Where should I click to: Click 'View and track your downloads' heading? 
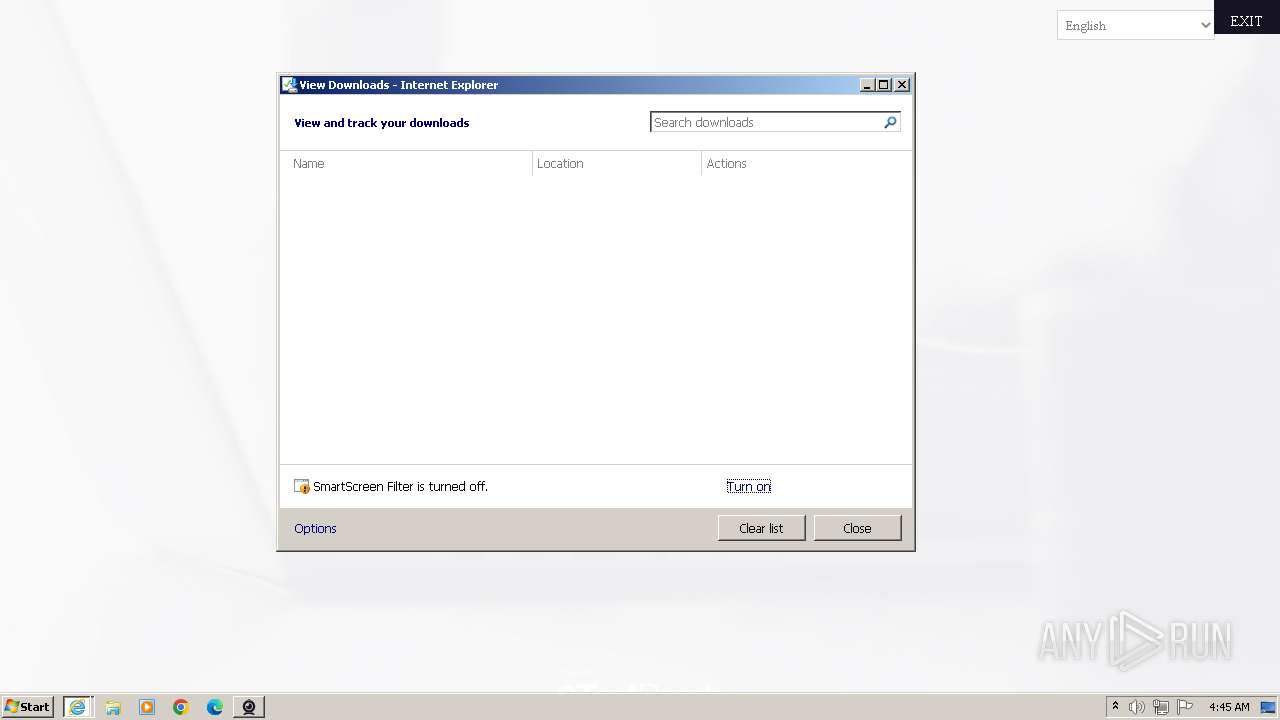(381, 123)
